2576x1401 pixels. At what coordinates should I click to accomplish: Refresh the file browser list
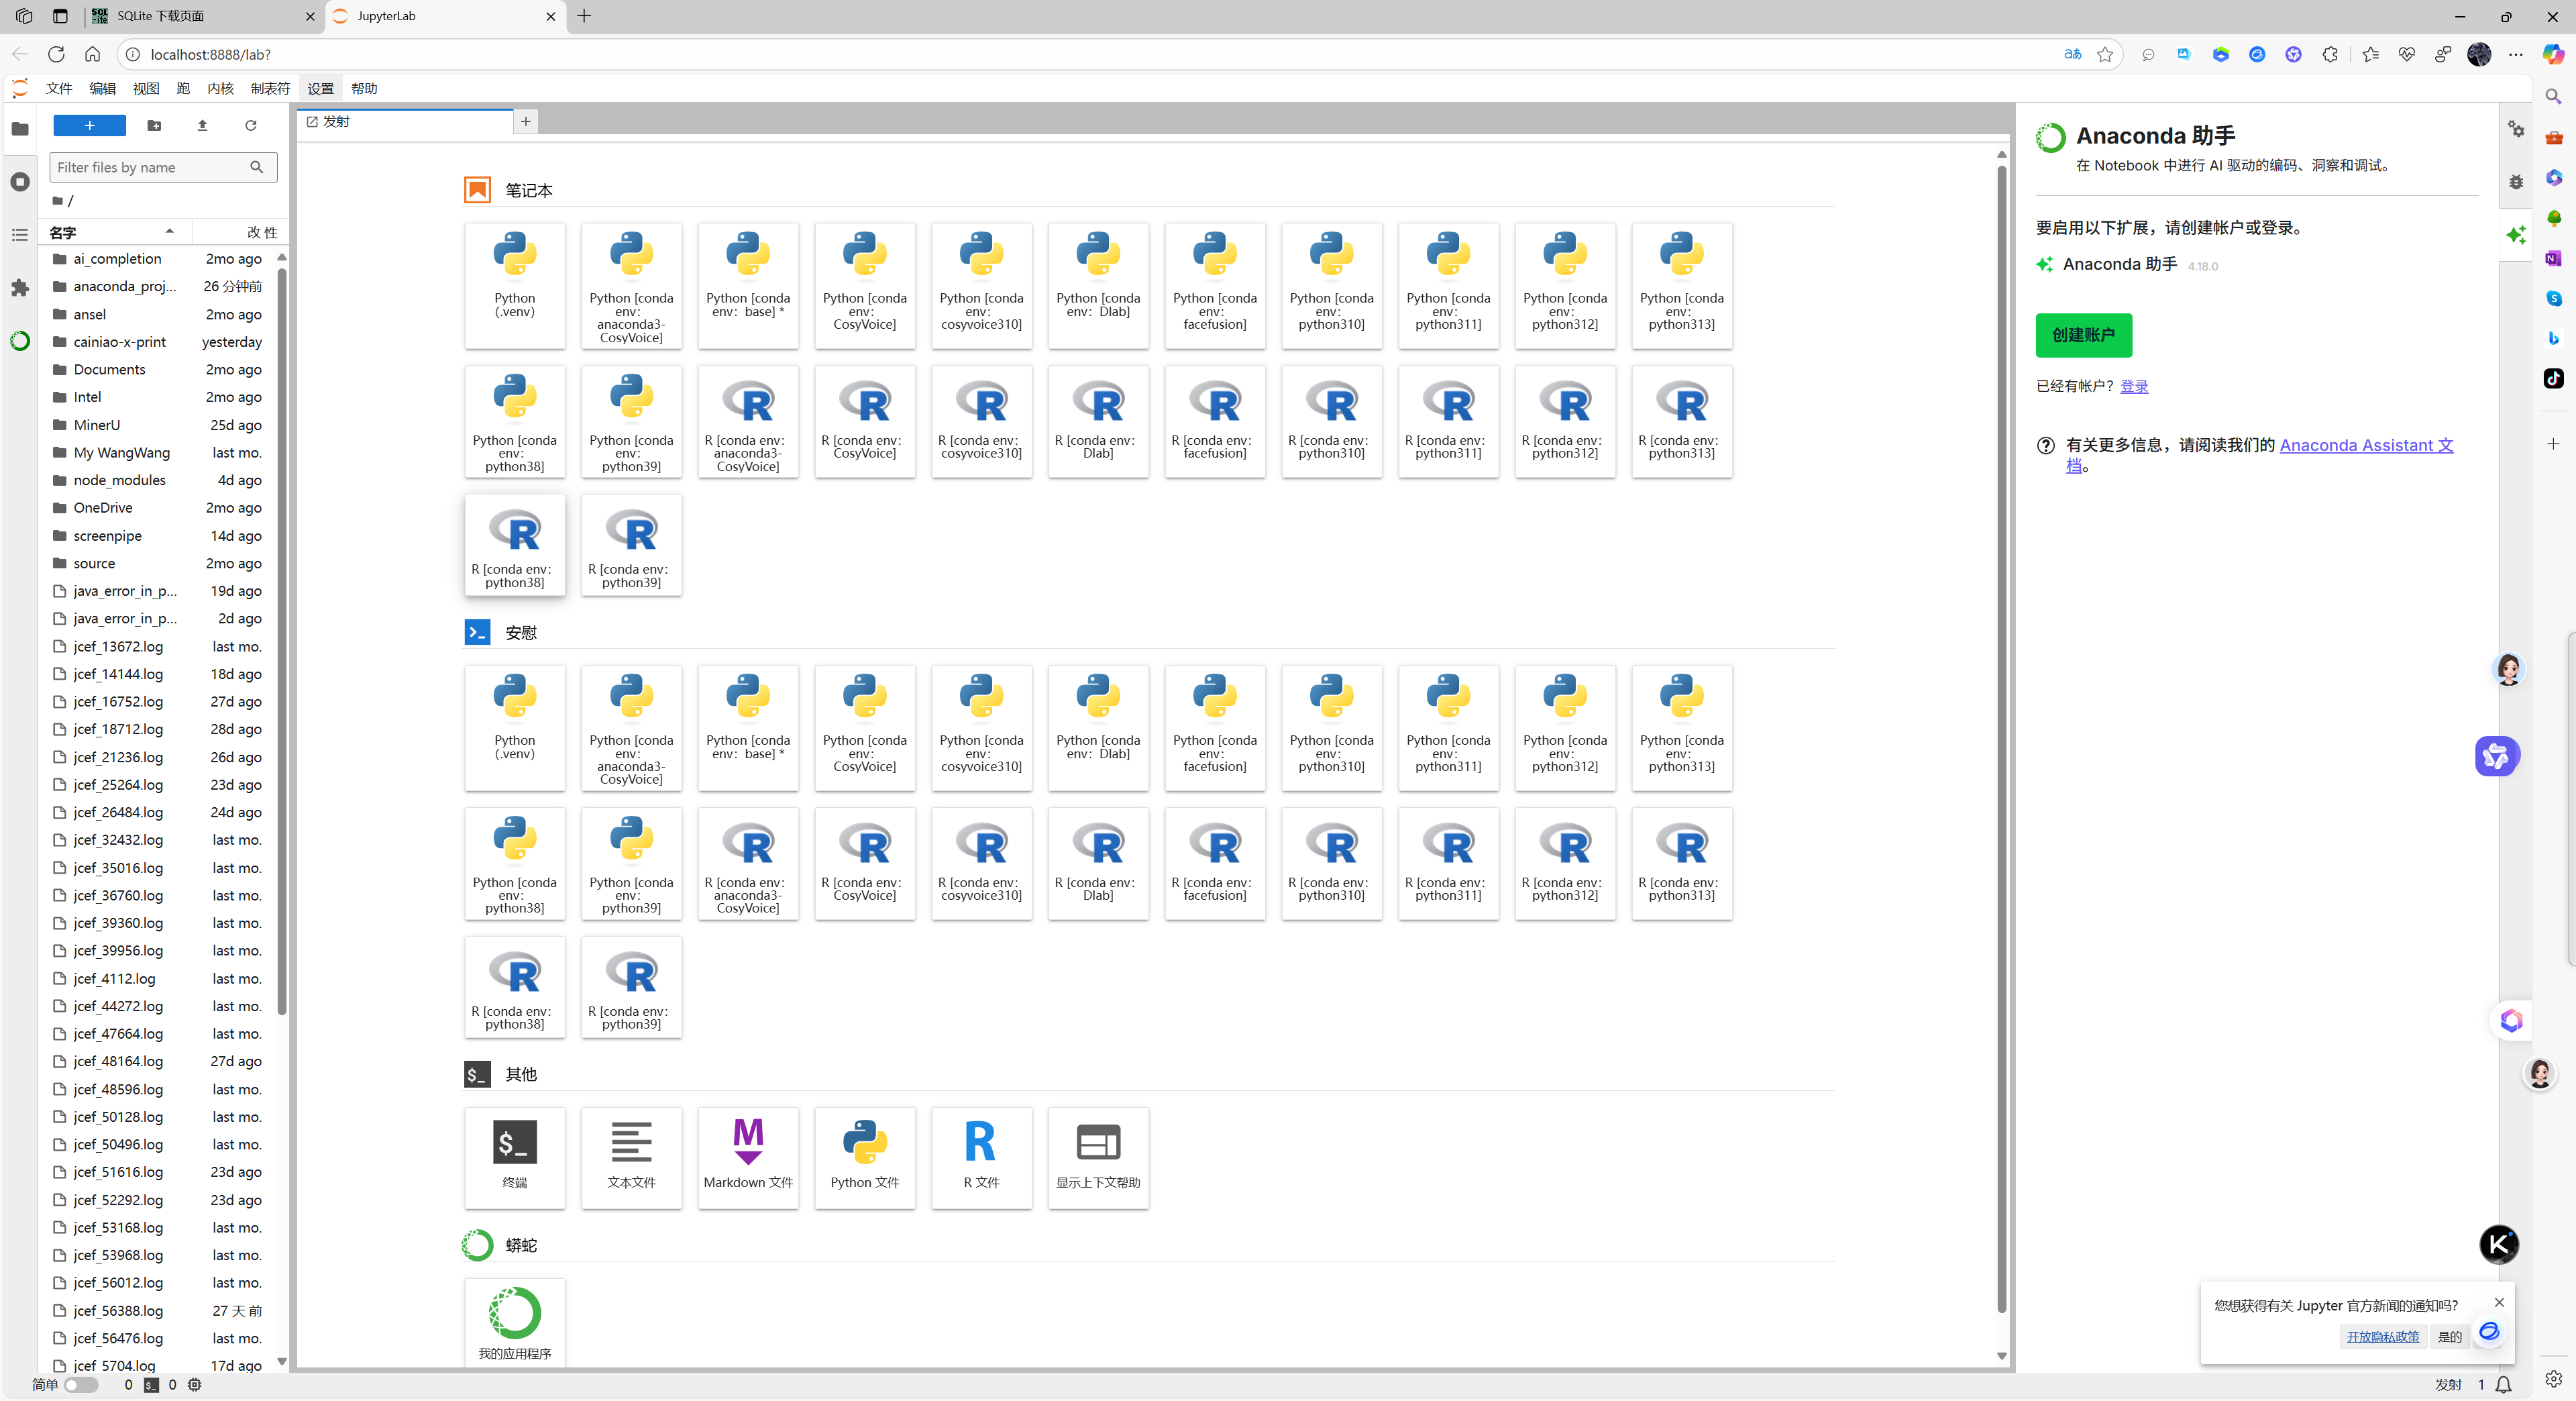[x=251, y=125]
